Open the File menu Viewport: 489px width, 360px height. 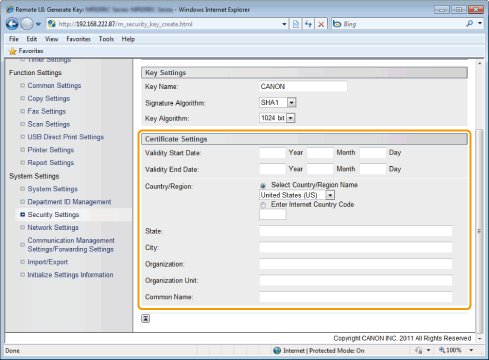tap(14, 39)
